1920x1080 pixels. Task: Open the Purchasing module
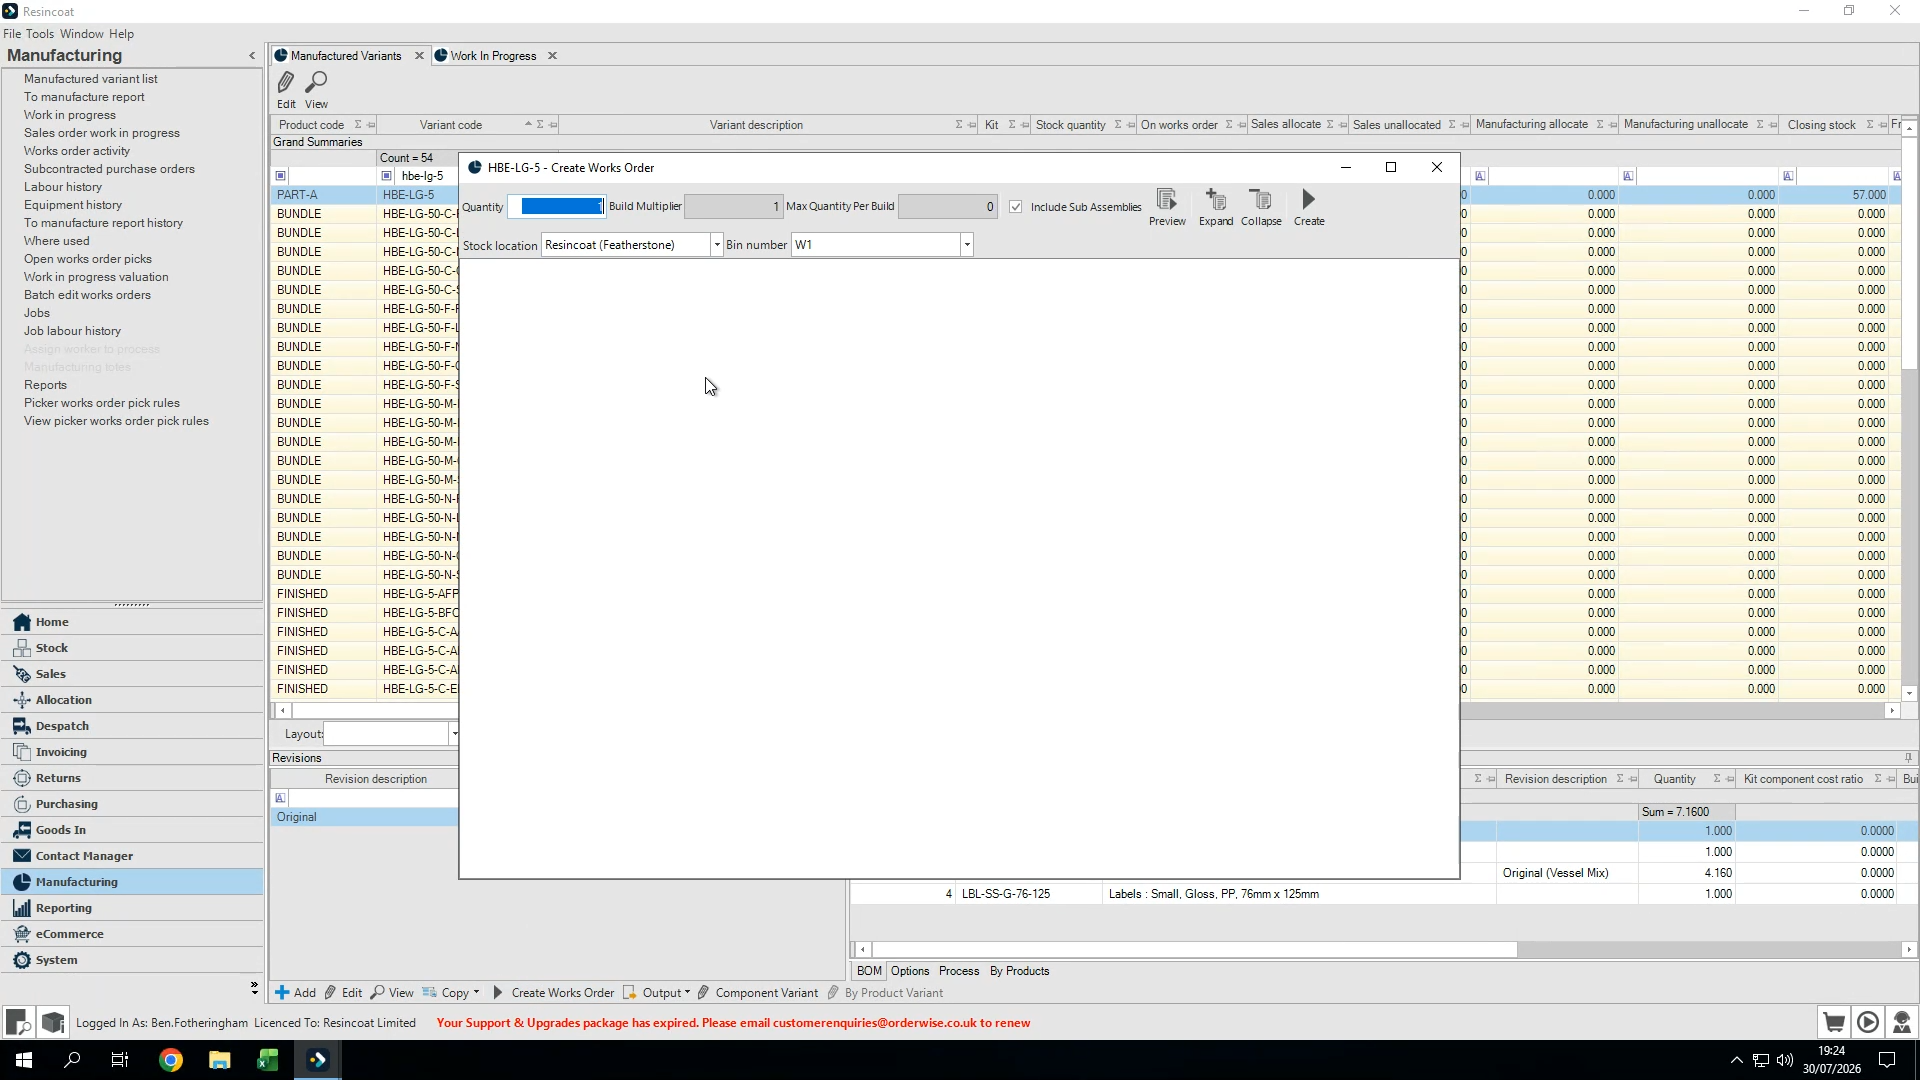coord(132,804)
